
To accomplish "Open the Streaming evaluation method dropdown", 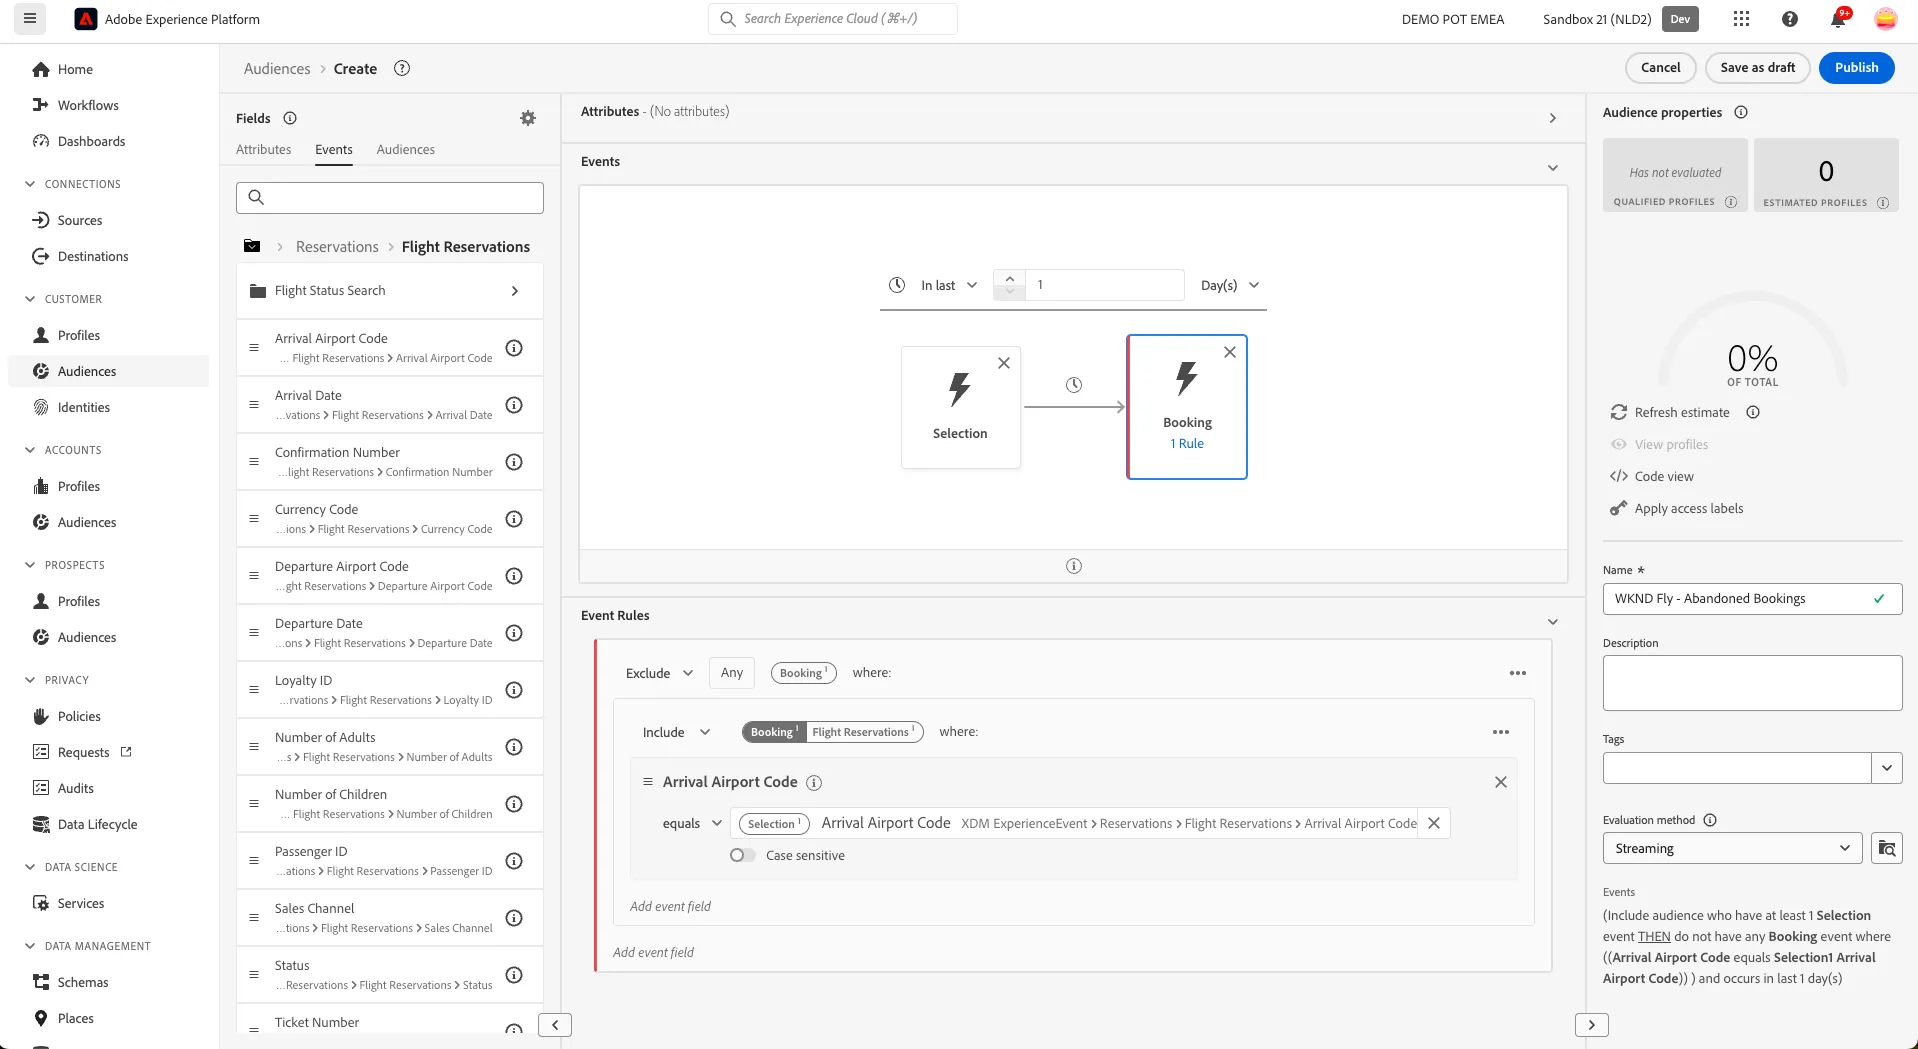I will pyautogui.click(x=1732, y=848).
